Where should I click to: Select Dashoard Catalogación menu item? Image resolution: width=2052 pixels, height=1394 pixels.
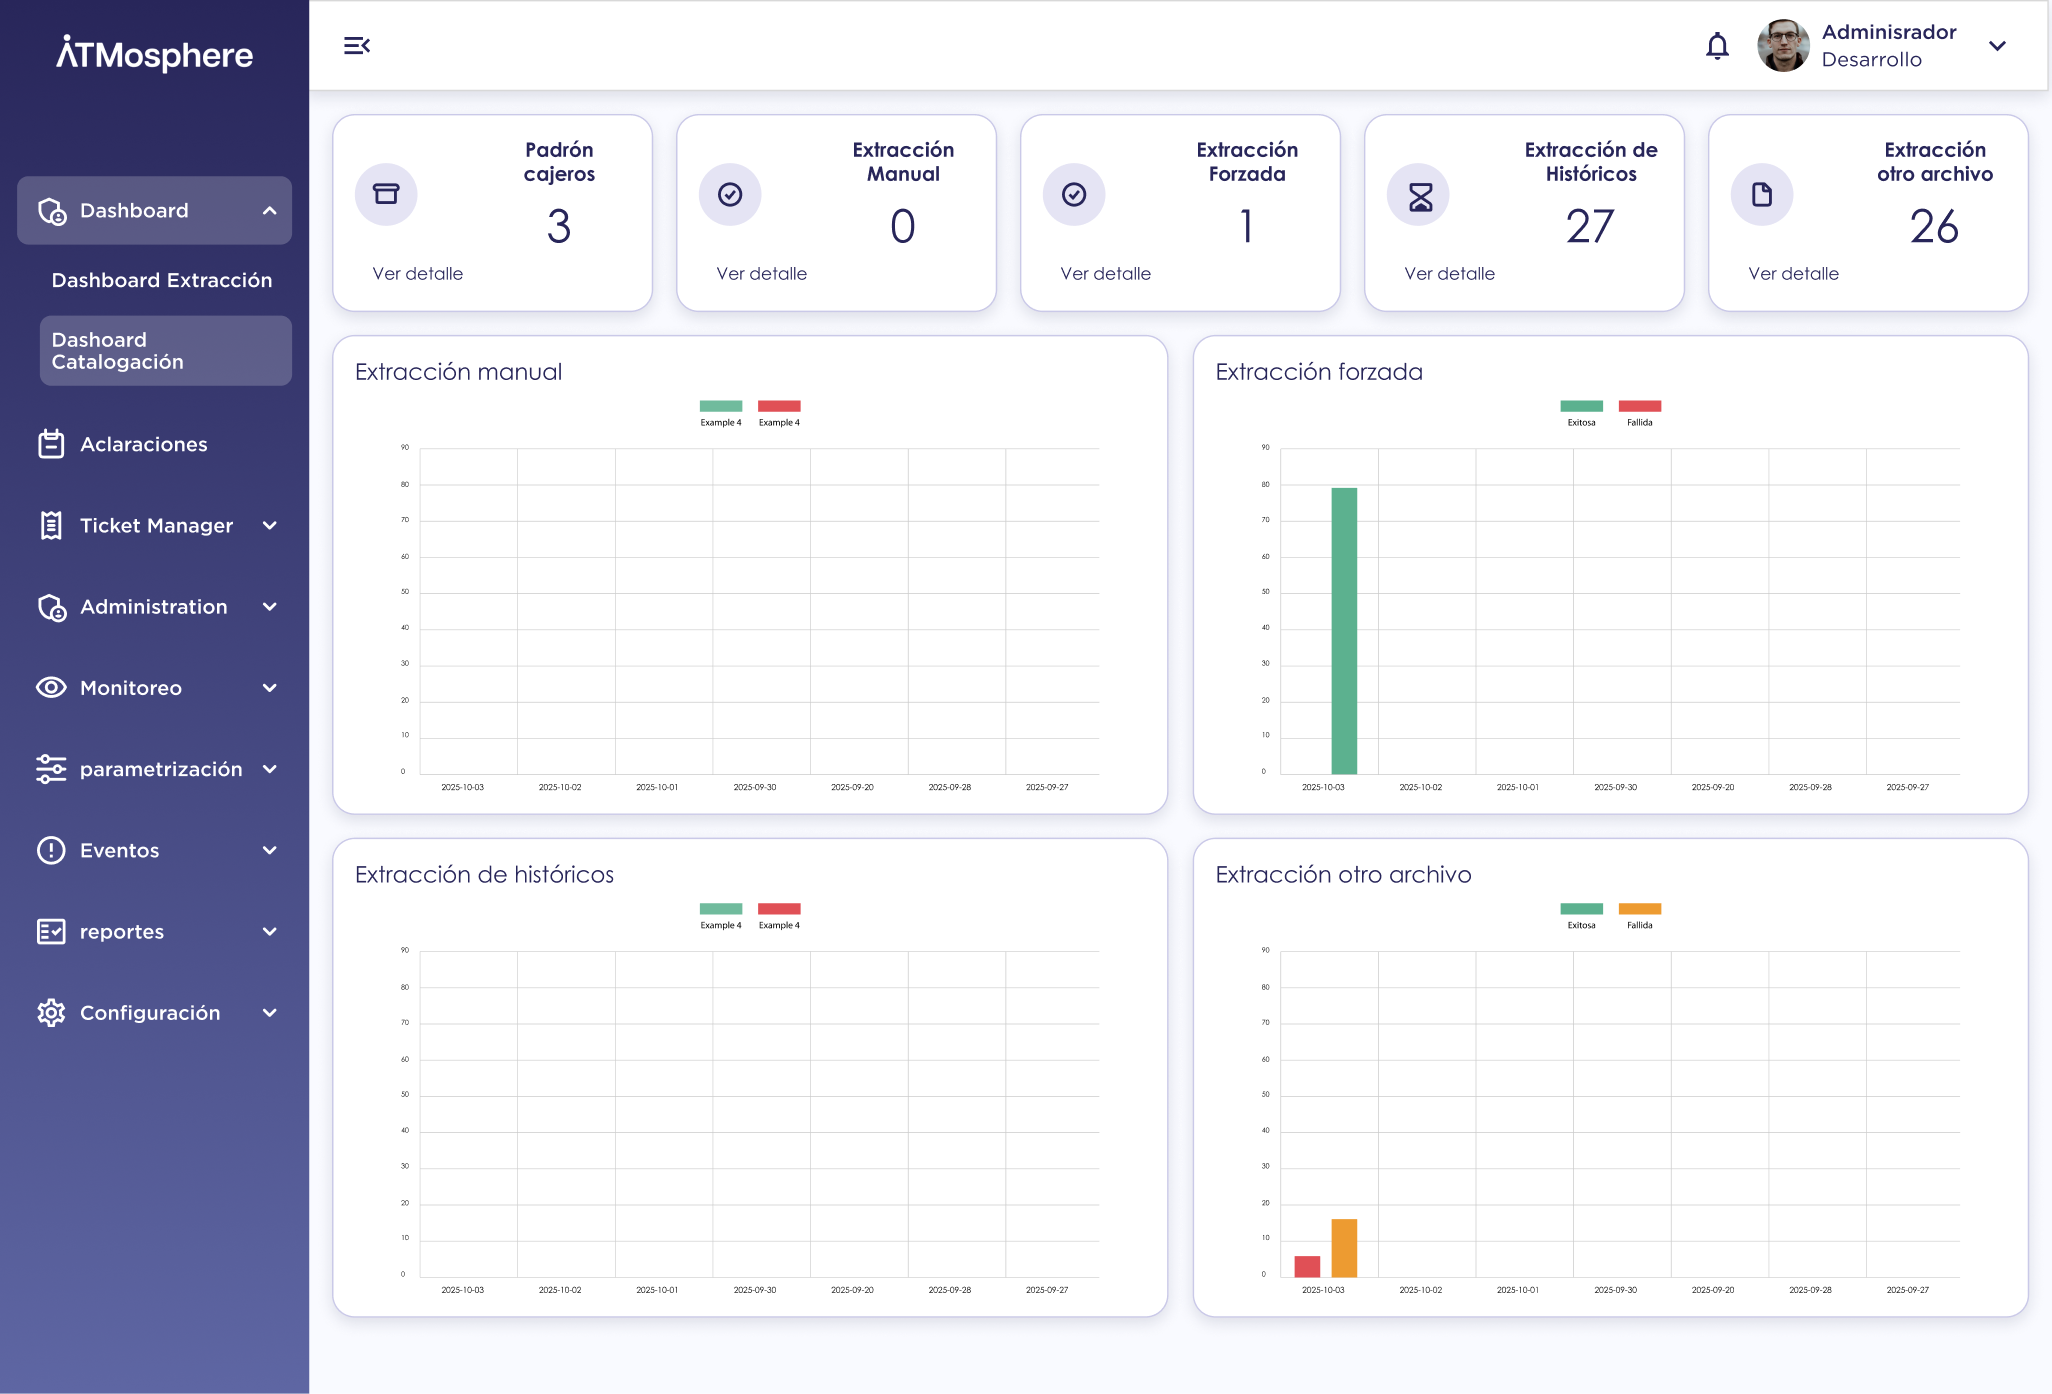click(166, 351)
